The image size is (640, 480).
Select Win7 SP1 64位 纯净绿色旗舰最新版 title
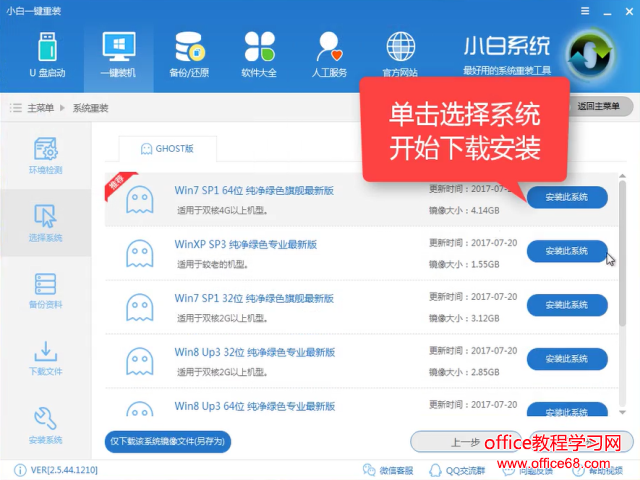coord(254,191)
